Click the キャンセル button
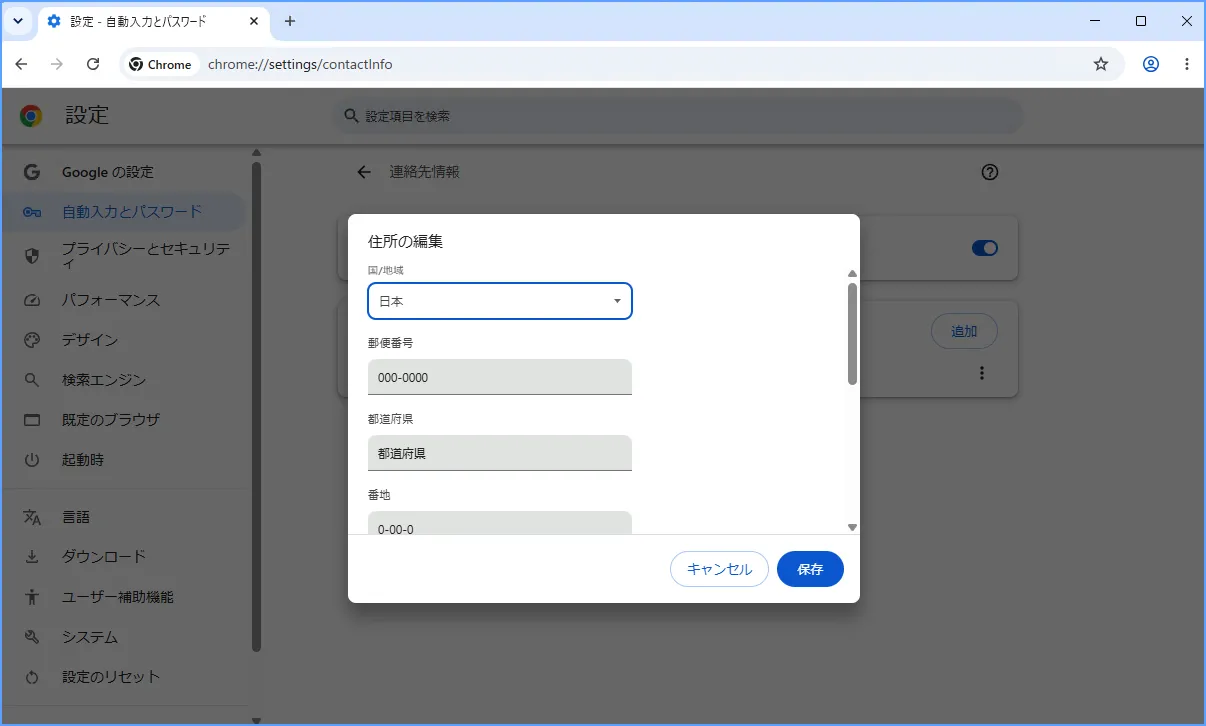Viewport: 1206px width, 726px height. coord(719,569)
